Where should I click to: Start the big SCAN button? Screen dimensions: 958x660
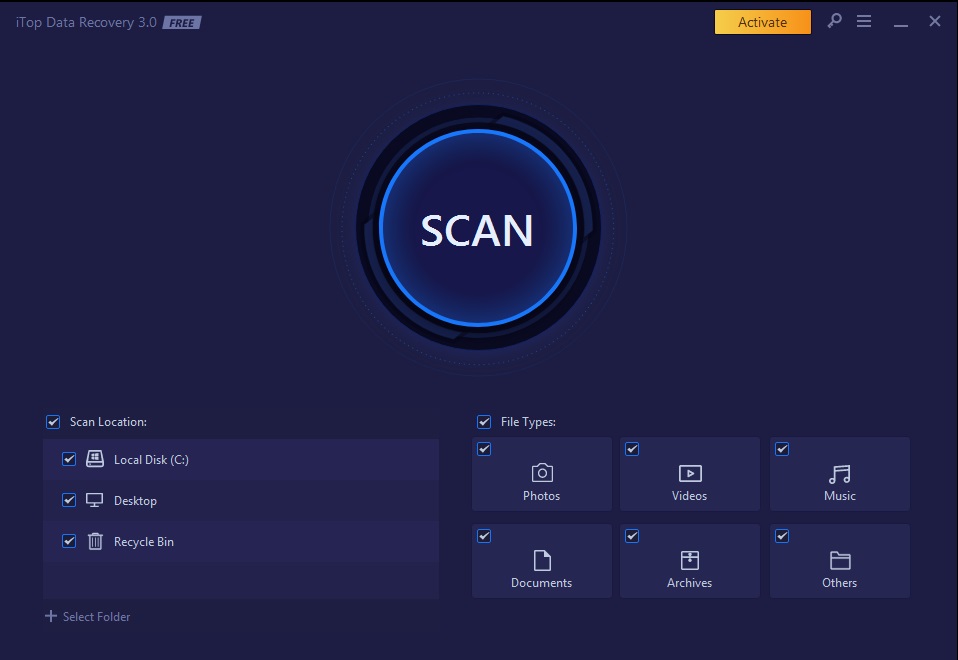[x=478, y=227]
